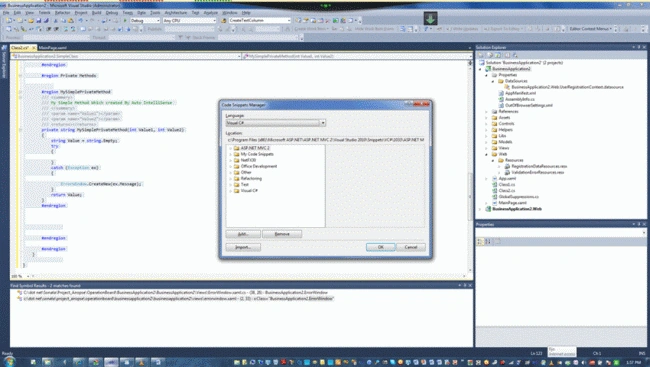This screenshot has width=650, height=367.
Task: Click the Remove button in Code Snippets Manager
Action: click(x=282, y=234)
